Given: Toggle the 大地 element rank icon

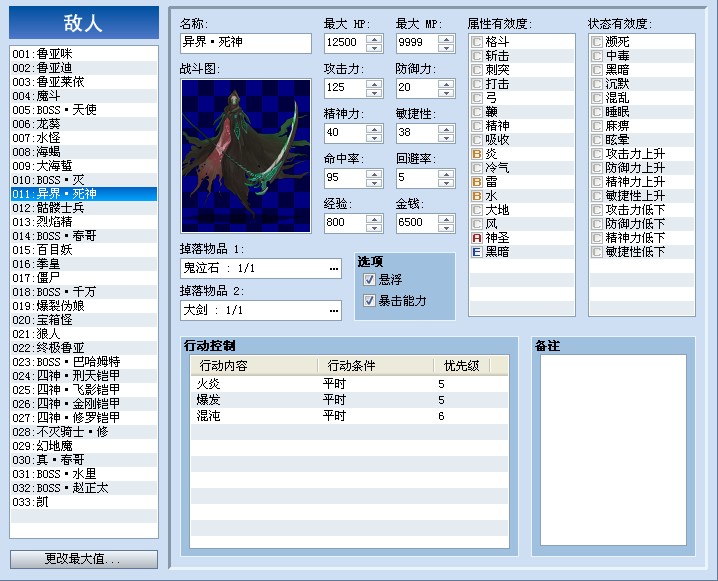Looking at the screenshot, I should [477, 210].
